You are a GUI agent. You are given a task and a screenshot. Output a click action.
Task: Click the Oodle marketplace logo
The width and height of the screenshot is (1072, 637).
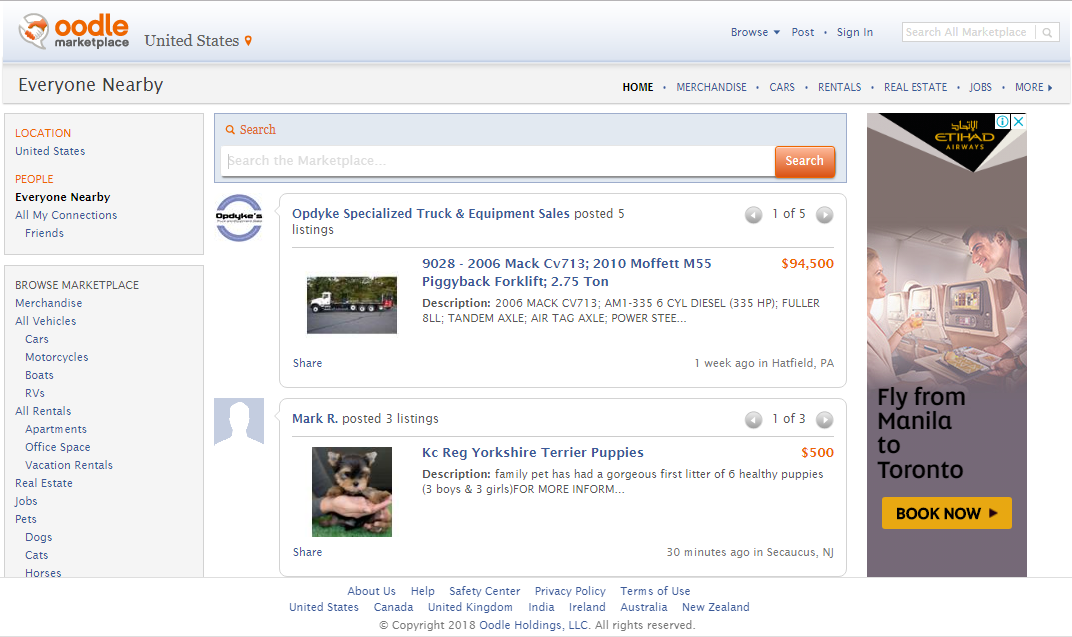pyautogui.click(x=74, y=31)
